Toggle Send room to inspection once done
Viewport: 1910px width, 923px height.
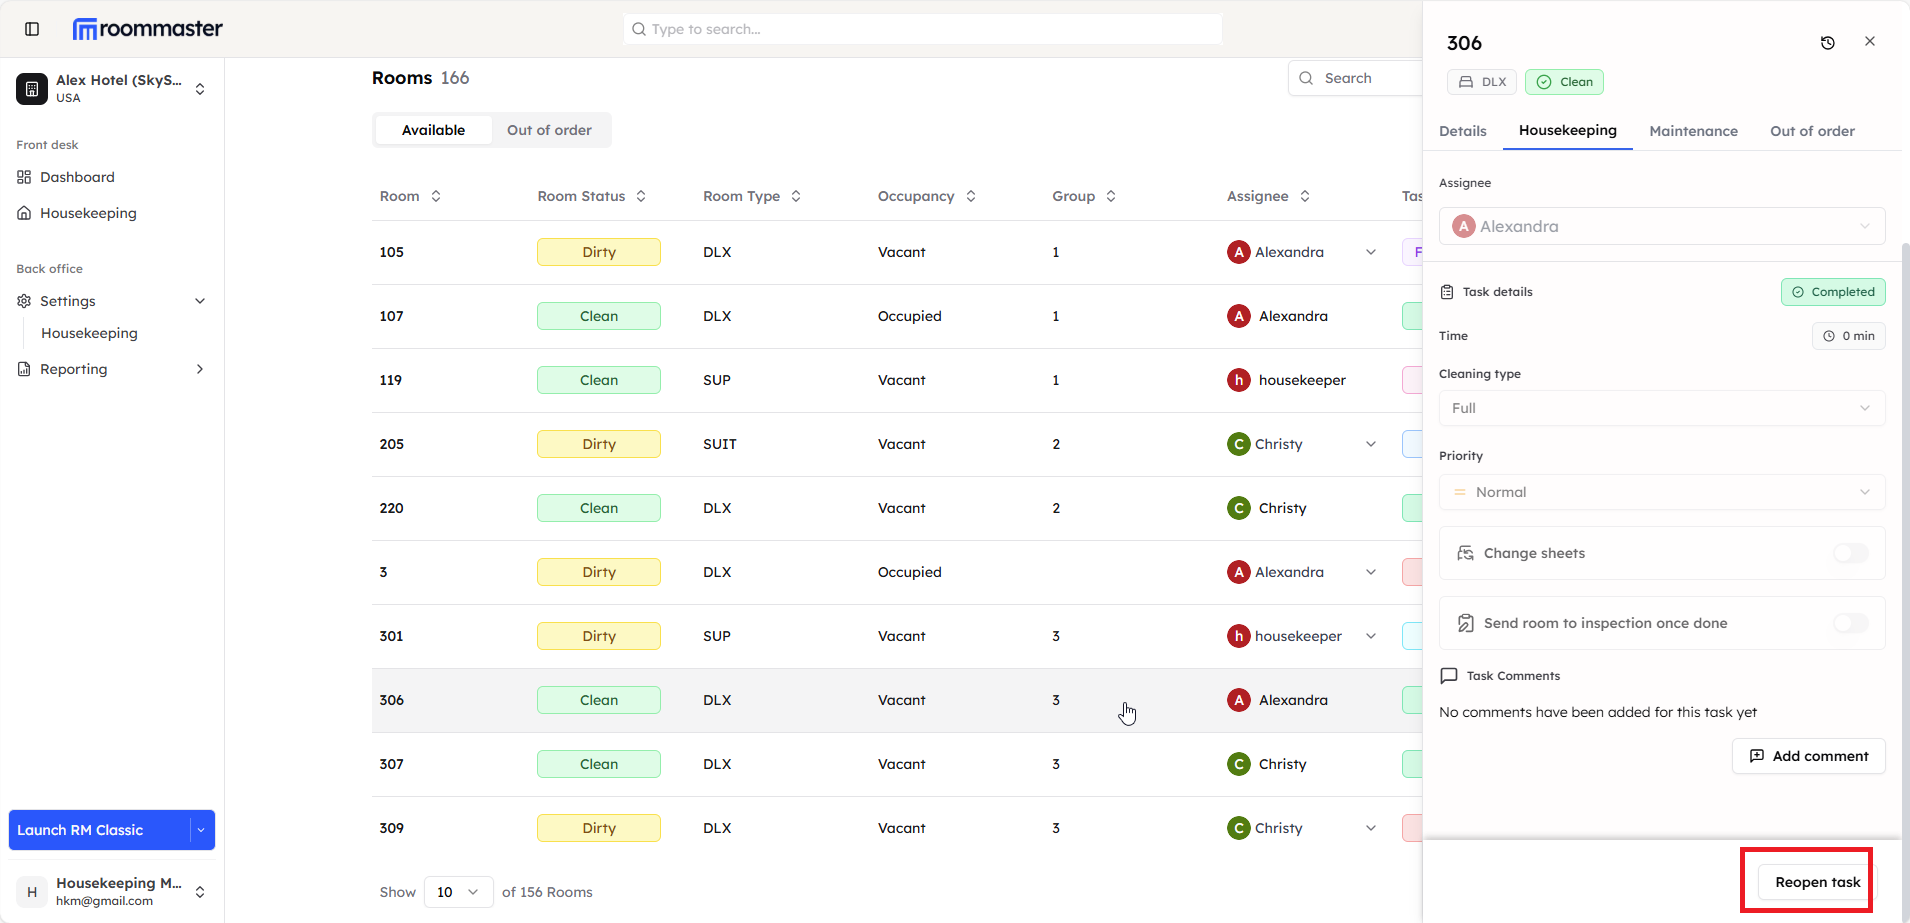tap(1850, 623)
